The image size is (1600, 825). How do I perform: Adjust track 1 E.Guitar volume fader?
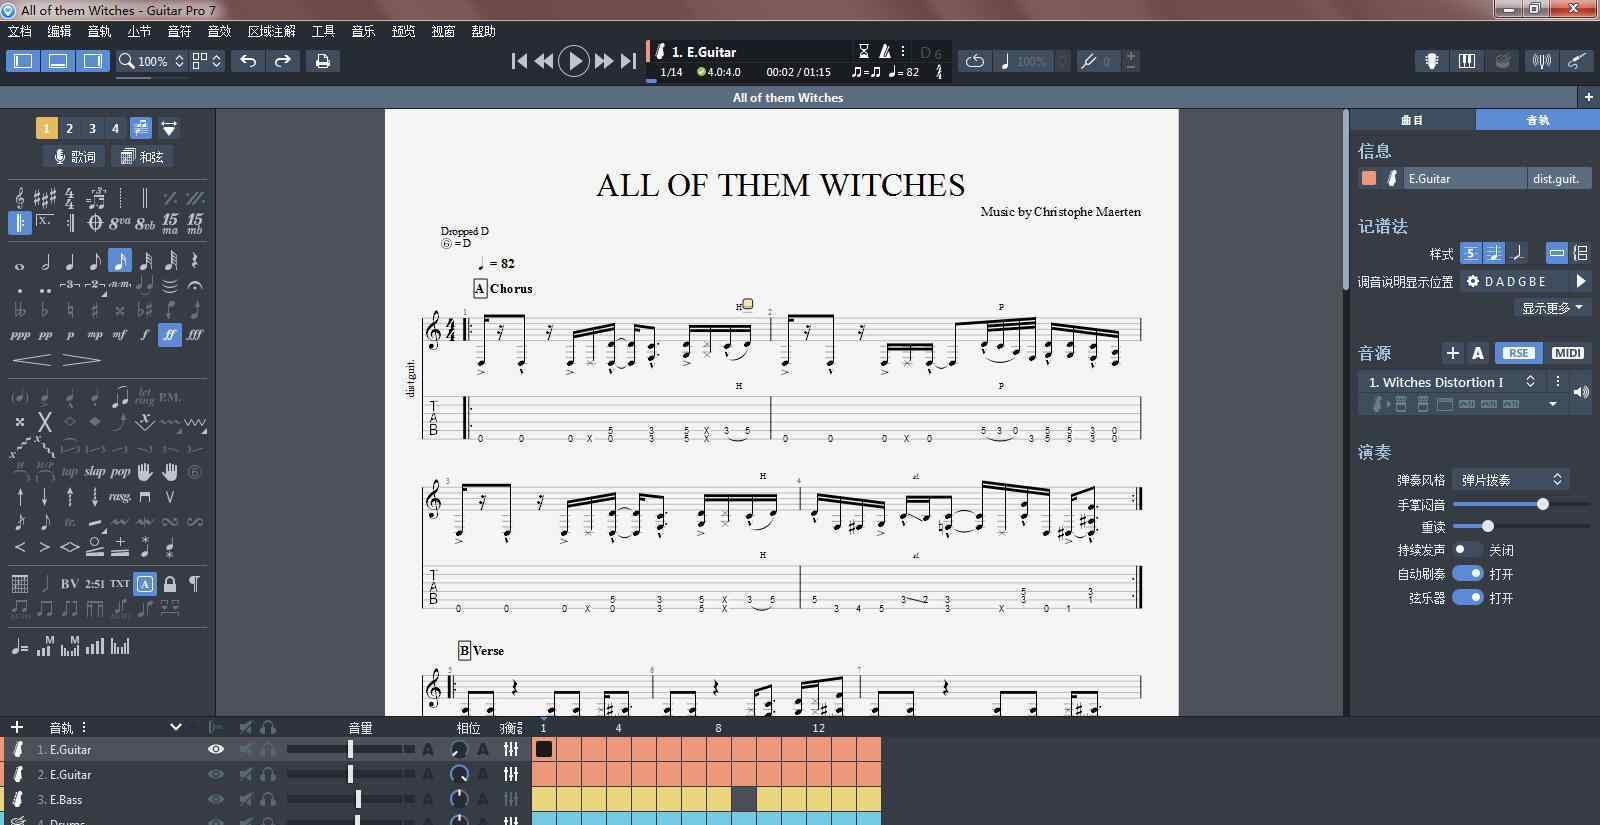pyautogui.click(x=350, y=749)
